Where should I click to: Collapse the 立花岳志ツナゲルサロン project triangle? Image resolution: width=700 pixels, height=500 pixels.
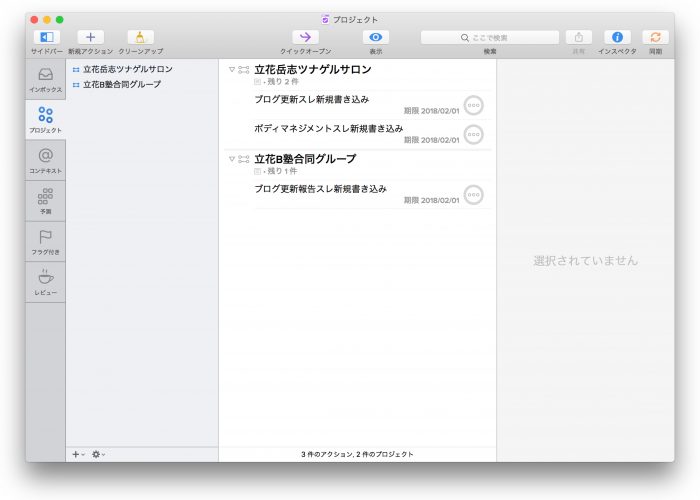[x=232, y=70]
